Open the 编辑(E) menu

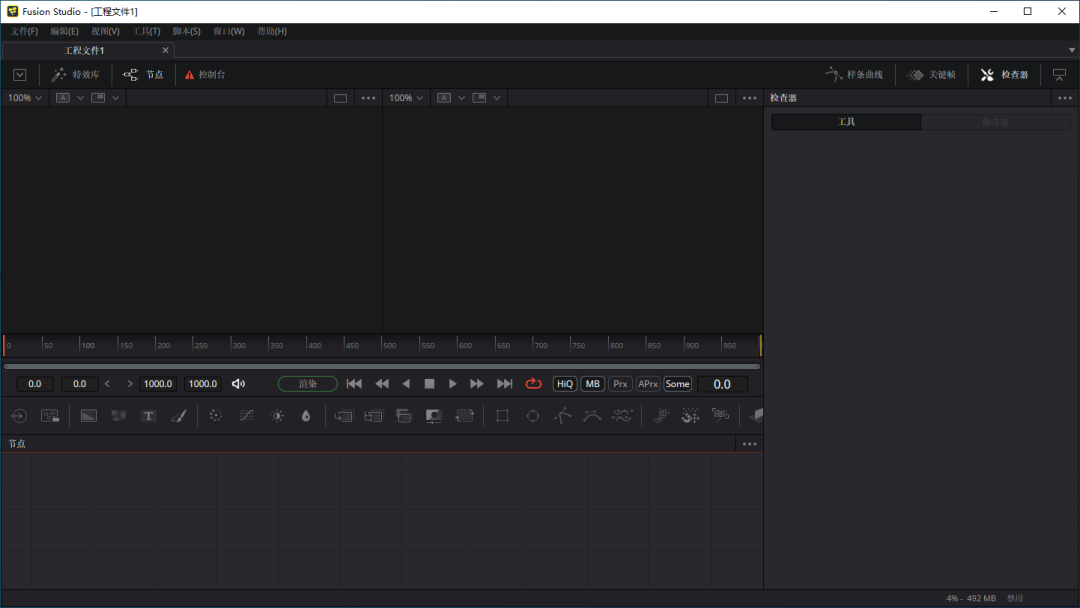click(x=64, y=31)
